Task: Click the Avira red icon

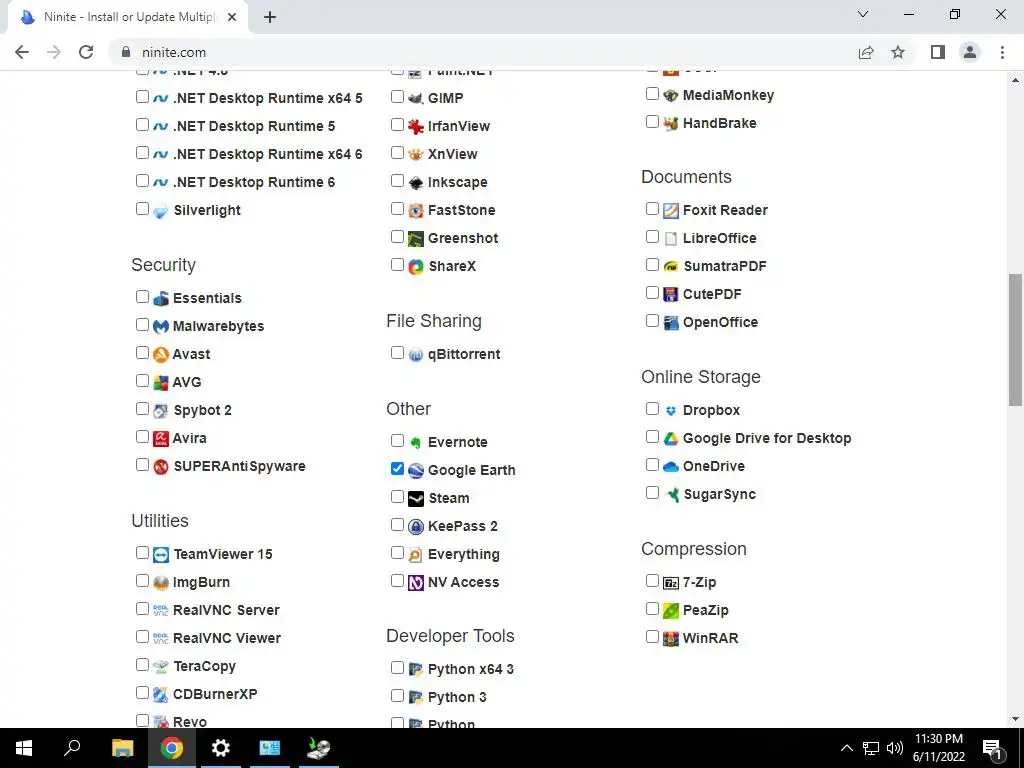Action: point(161,438)
